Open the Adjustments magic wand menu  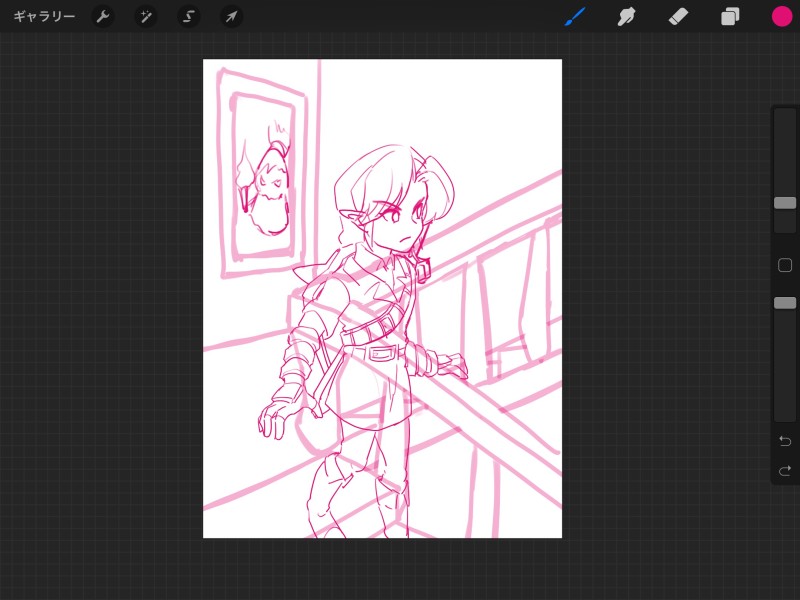[x=146, y=17]
